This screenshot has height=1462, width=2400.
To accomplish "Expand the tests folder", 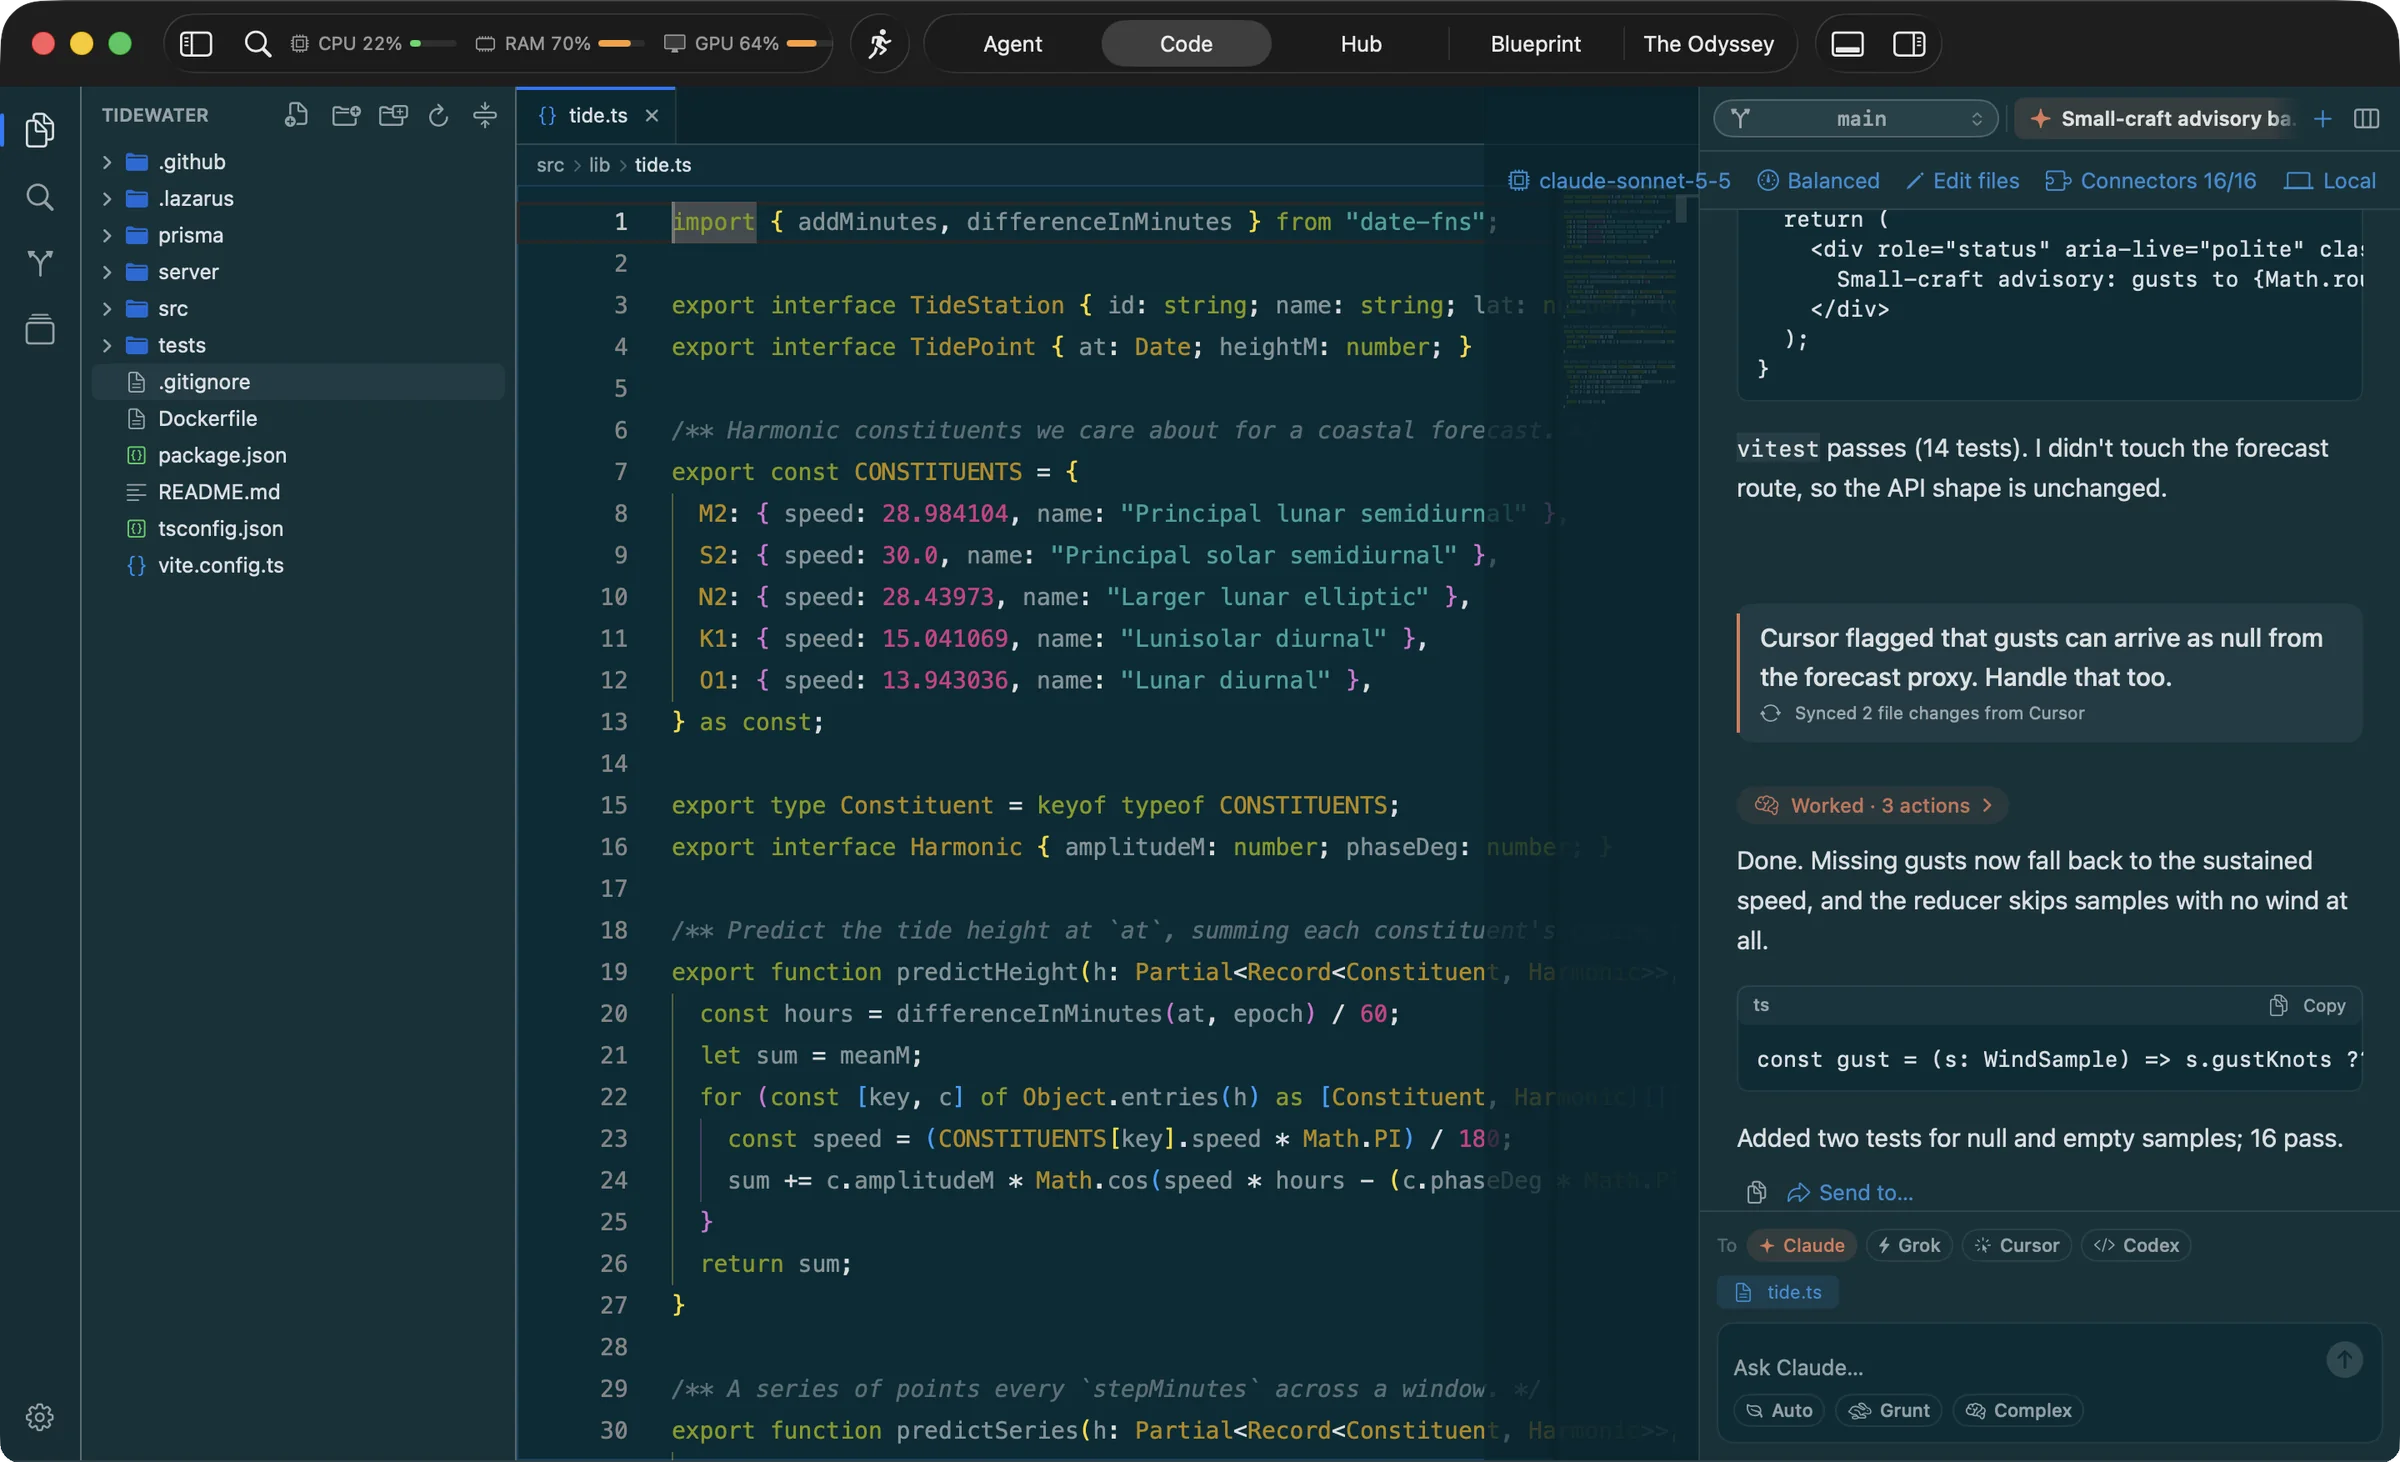I will [298, 345].
